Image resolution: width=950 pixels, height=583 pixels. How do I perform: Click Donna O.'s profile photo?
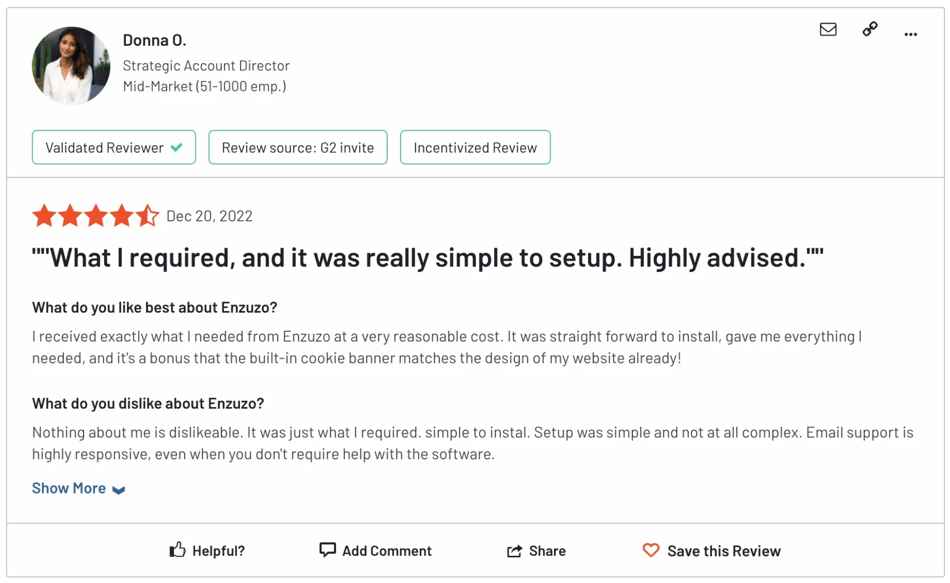tap(71, 65)
